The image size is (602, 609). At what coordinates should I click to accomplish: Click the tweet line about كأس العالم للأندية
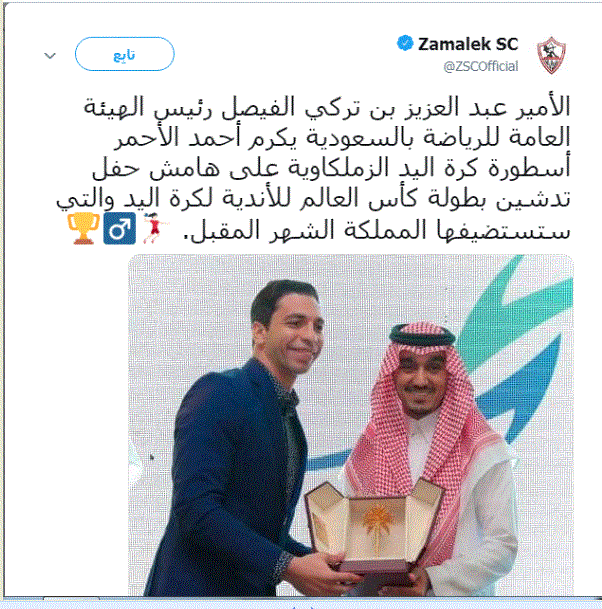pos(314,199)
